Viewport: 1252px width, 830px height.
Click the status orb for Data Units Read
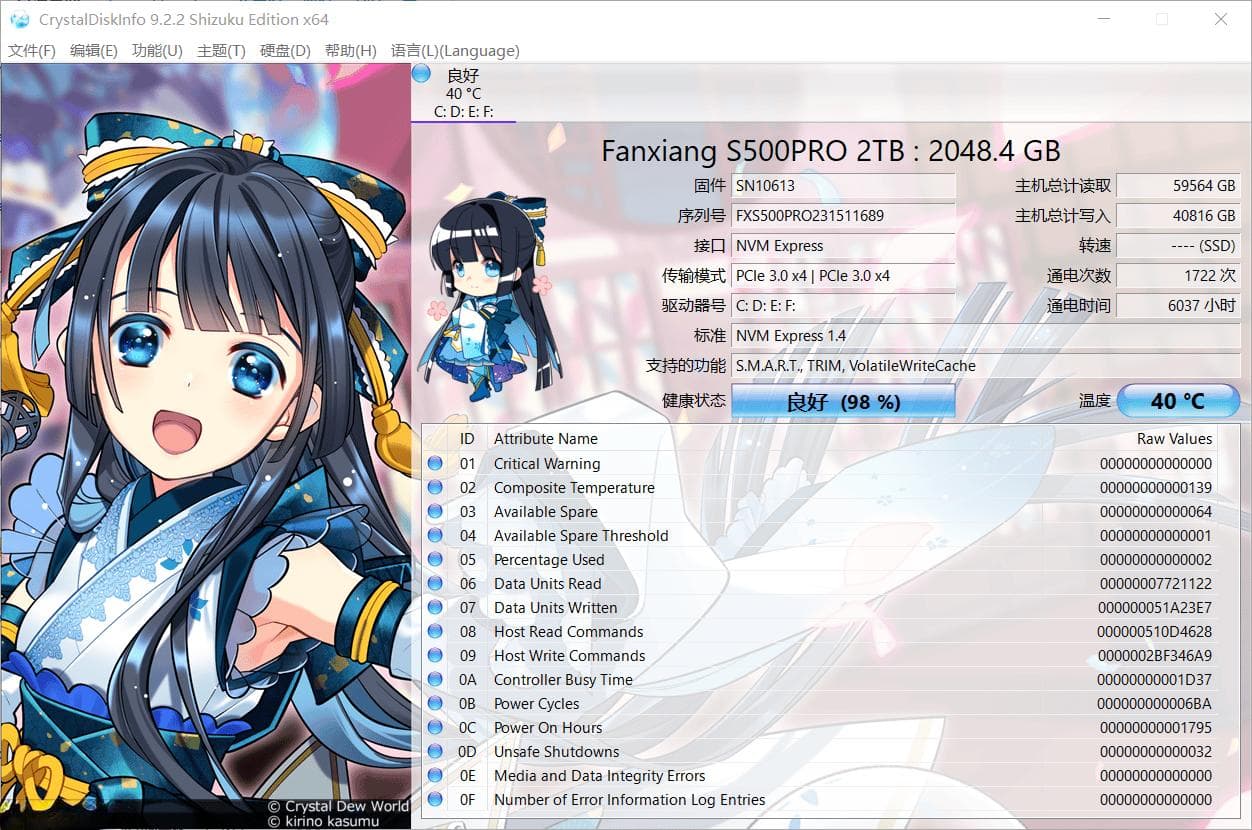pyautogui.click(x=435, y=583)
